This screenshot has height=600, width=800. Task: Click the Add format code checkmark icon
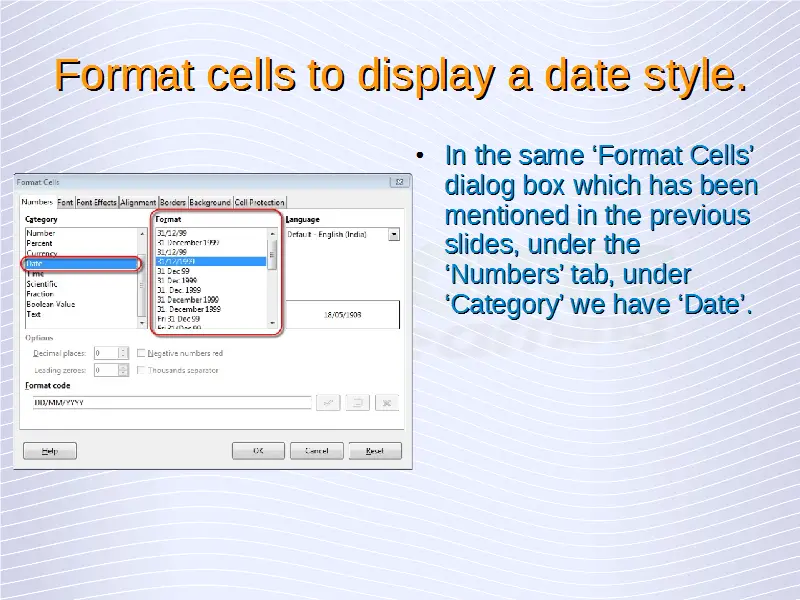click(327, 402)
